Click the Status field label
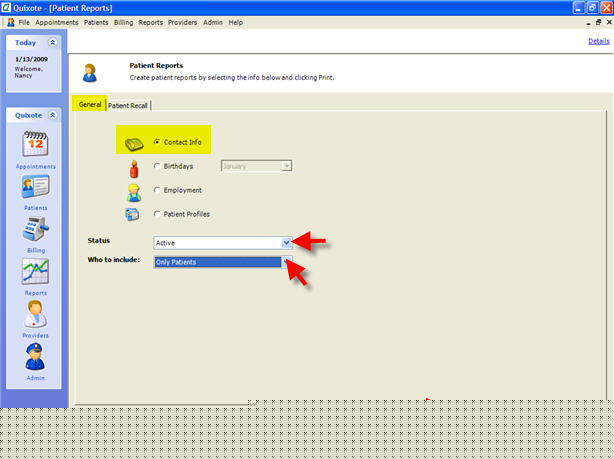This screenshot has height=459, width=614. (99, 240)
